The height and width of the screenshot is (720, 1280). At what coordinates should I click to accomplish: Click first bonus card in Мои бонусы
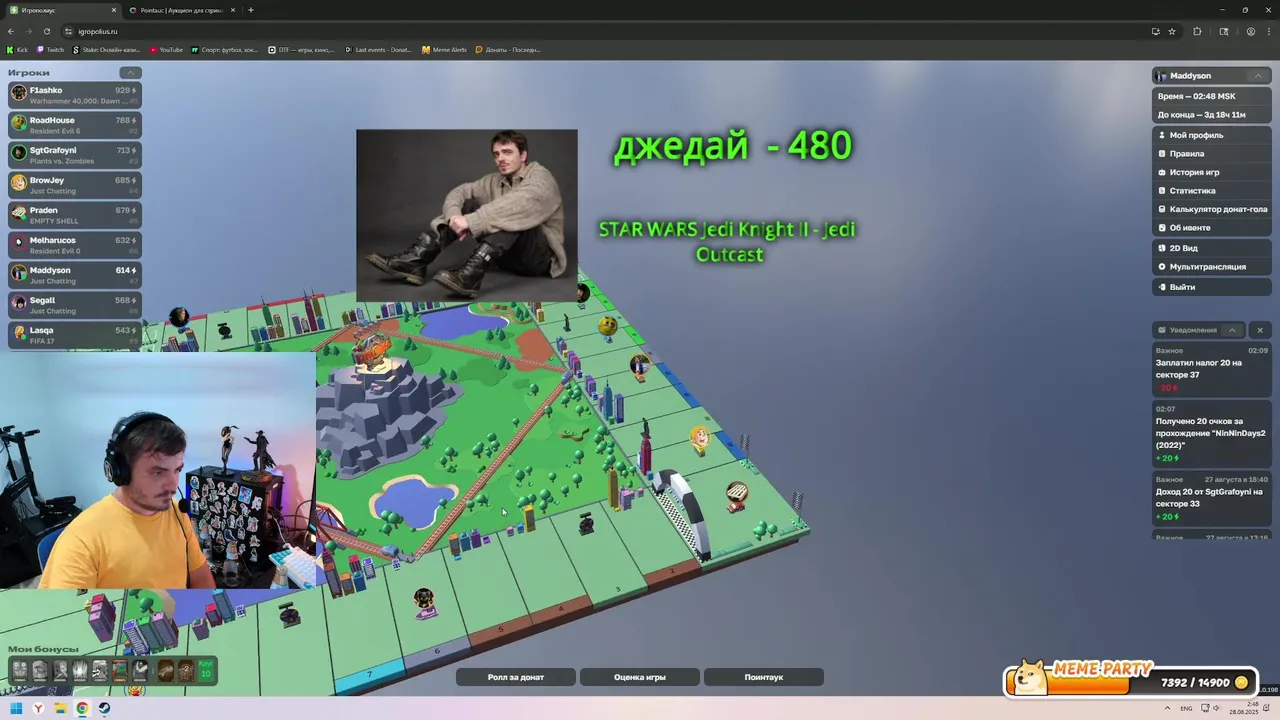coord(20,670)
